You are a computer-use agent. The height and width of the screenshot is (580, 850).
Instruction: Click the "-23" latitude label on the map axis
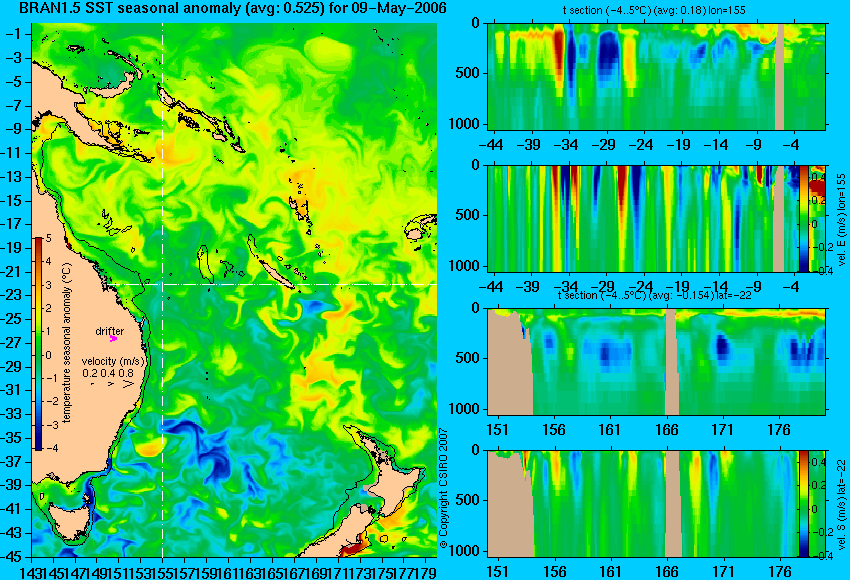click(x=13, y=295)
